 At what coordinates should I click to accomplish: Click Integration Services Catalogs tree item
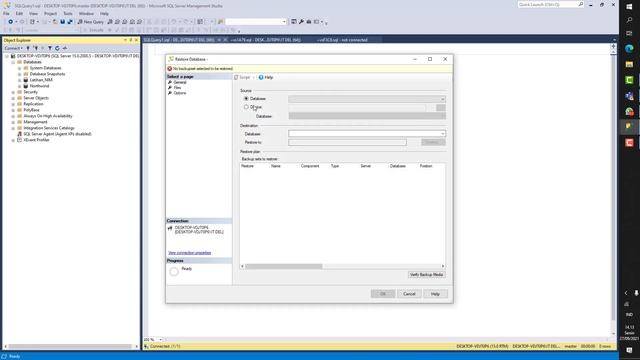click(49, 128)
